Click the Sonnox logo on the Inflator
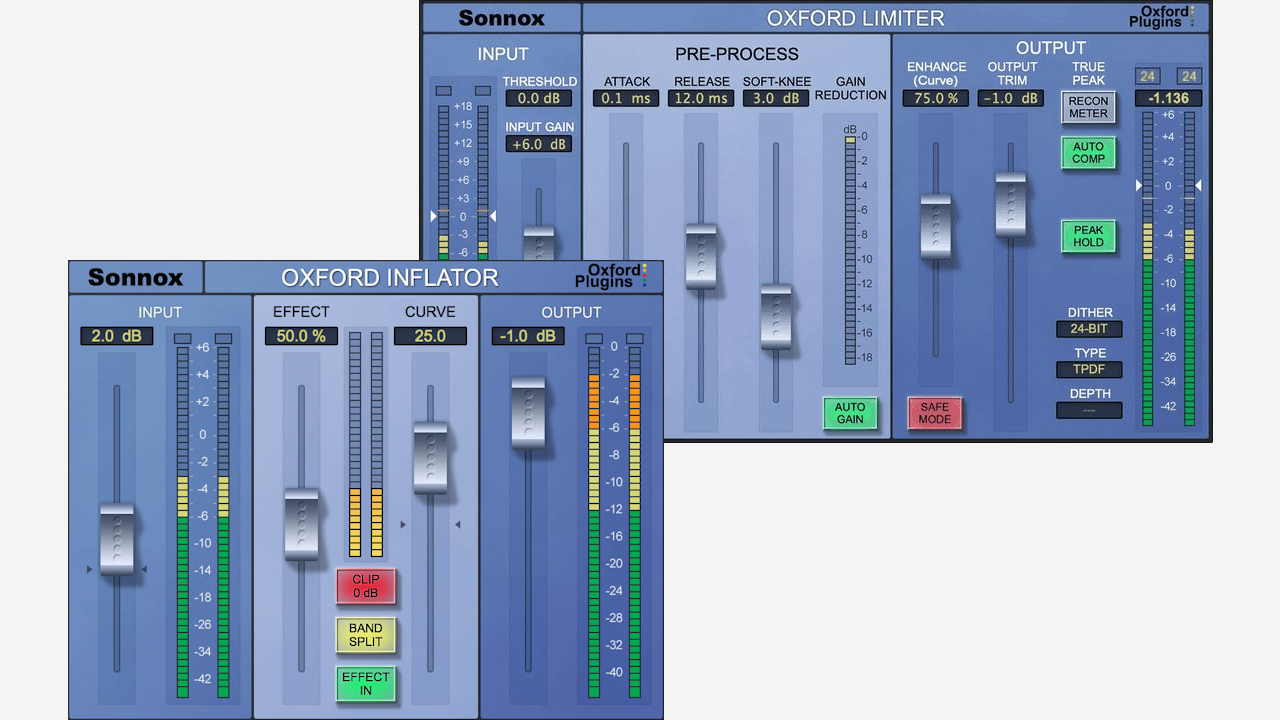Screen dimensions: 1280x720 [x=135, y=278]
